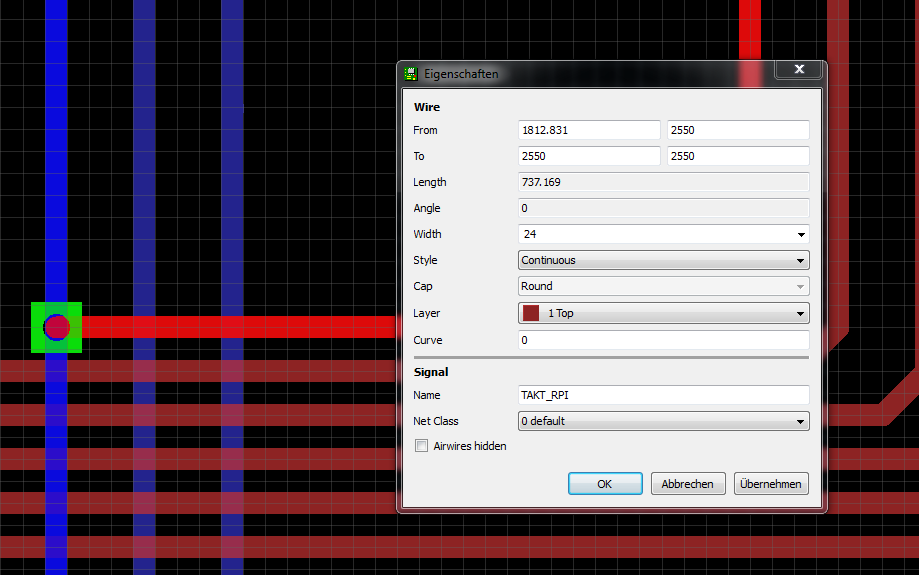Edit the signal Name field TAKT_RPI
This screenshot has width=919, height=575.
[663, 395]
